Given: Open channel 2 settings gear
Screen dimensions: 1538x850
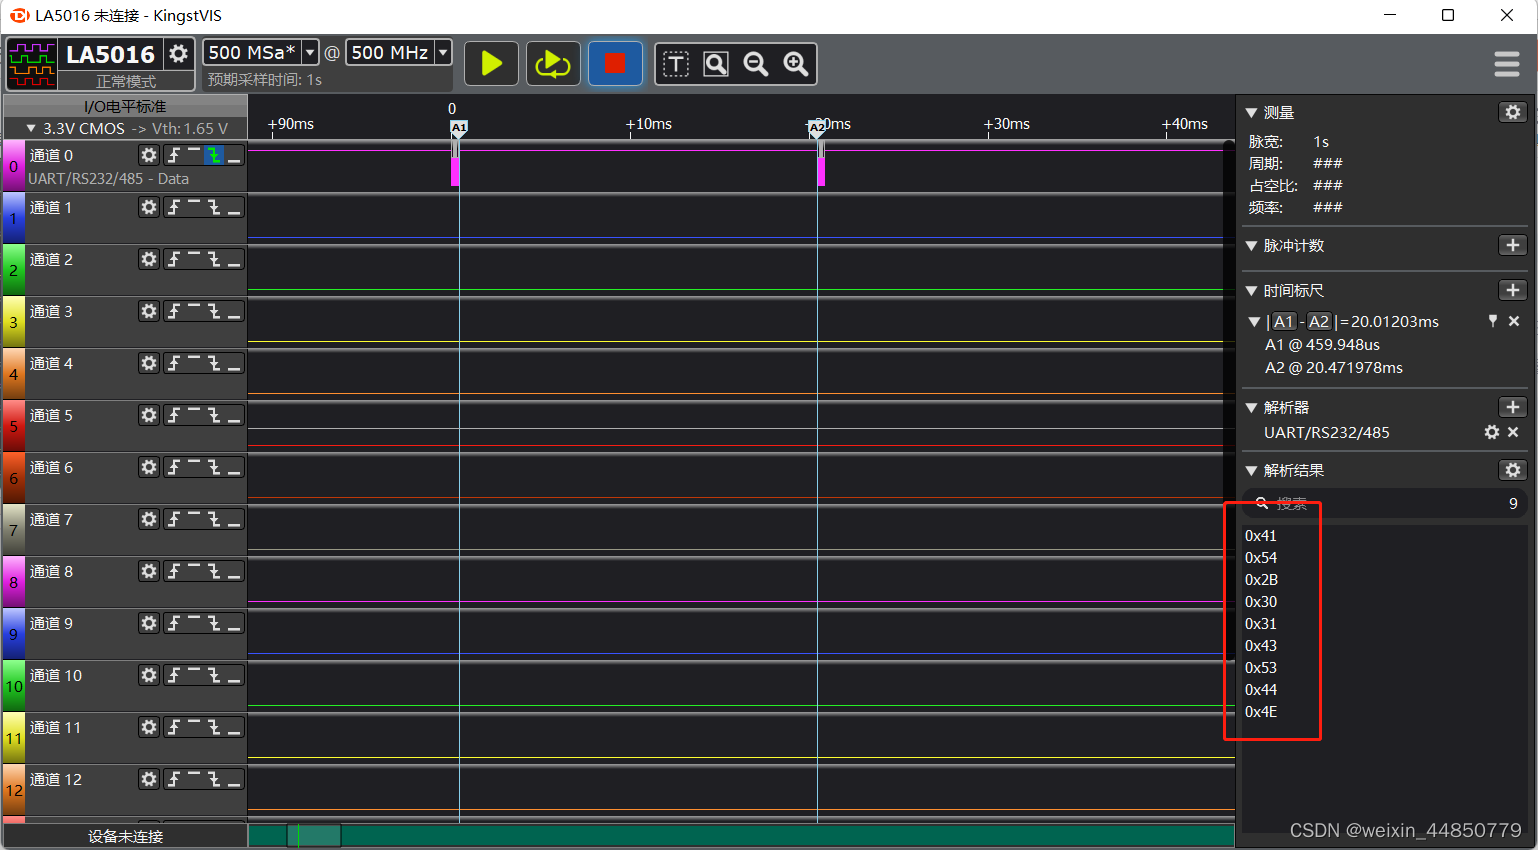Looking at the screenshot, I should 149,259.
